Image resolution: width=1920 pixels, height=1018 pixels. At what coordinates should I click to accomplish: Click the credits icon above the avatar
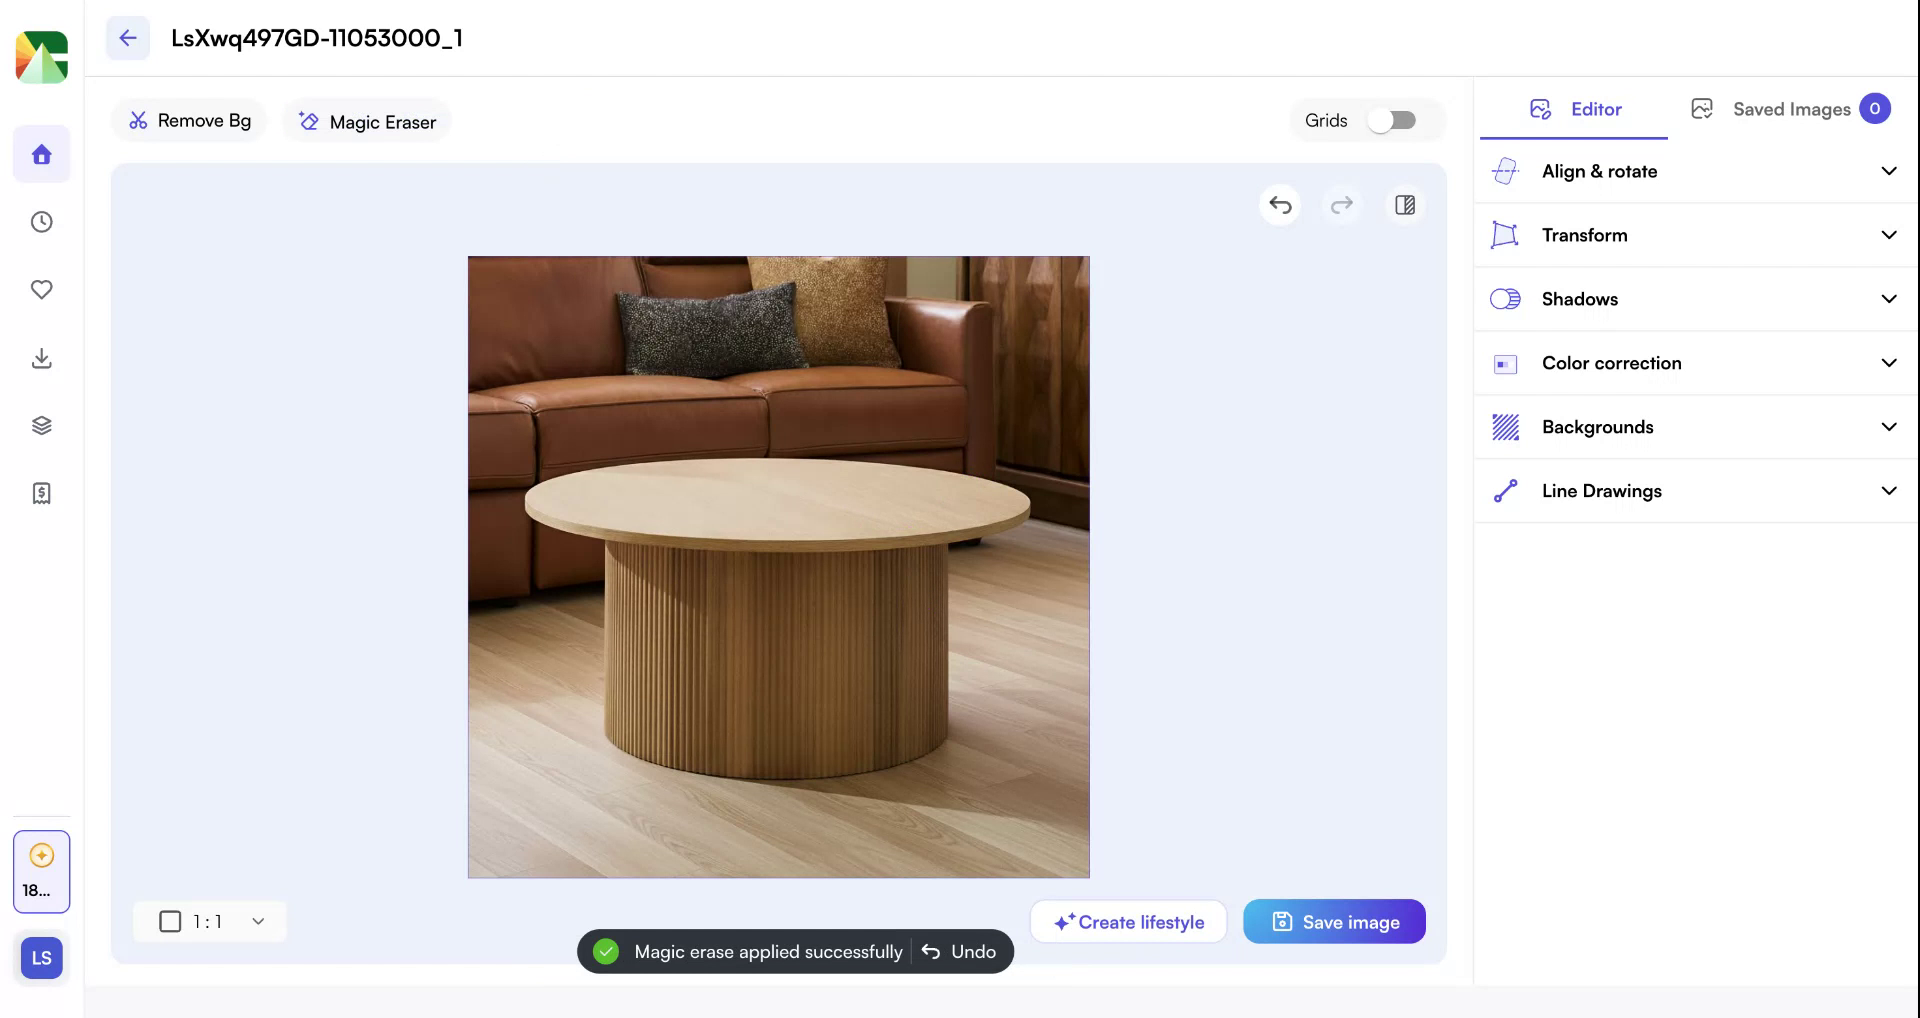41,855
